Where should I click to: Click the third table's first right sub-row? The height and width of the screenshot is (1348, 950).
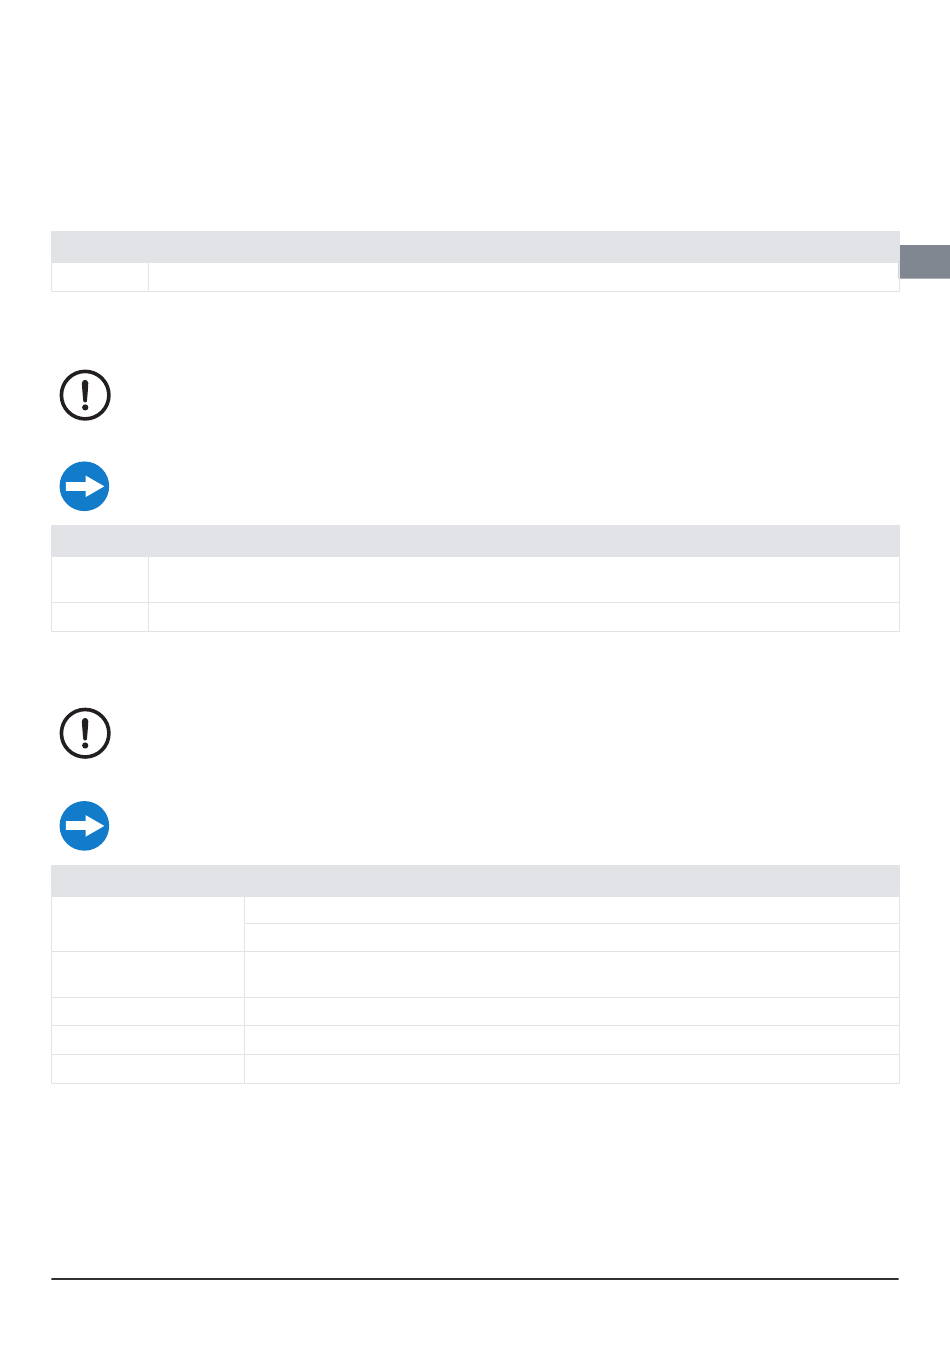click(572, 910)
